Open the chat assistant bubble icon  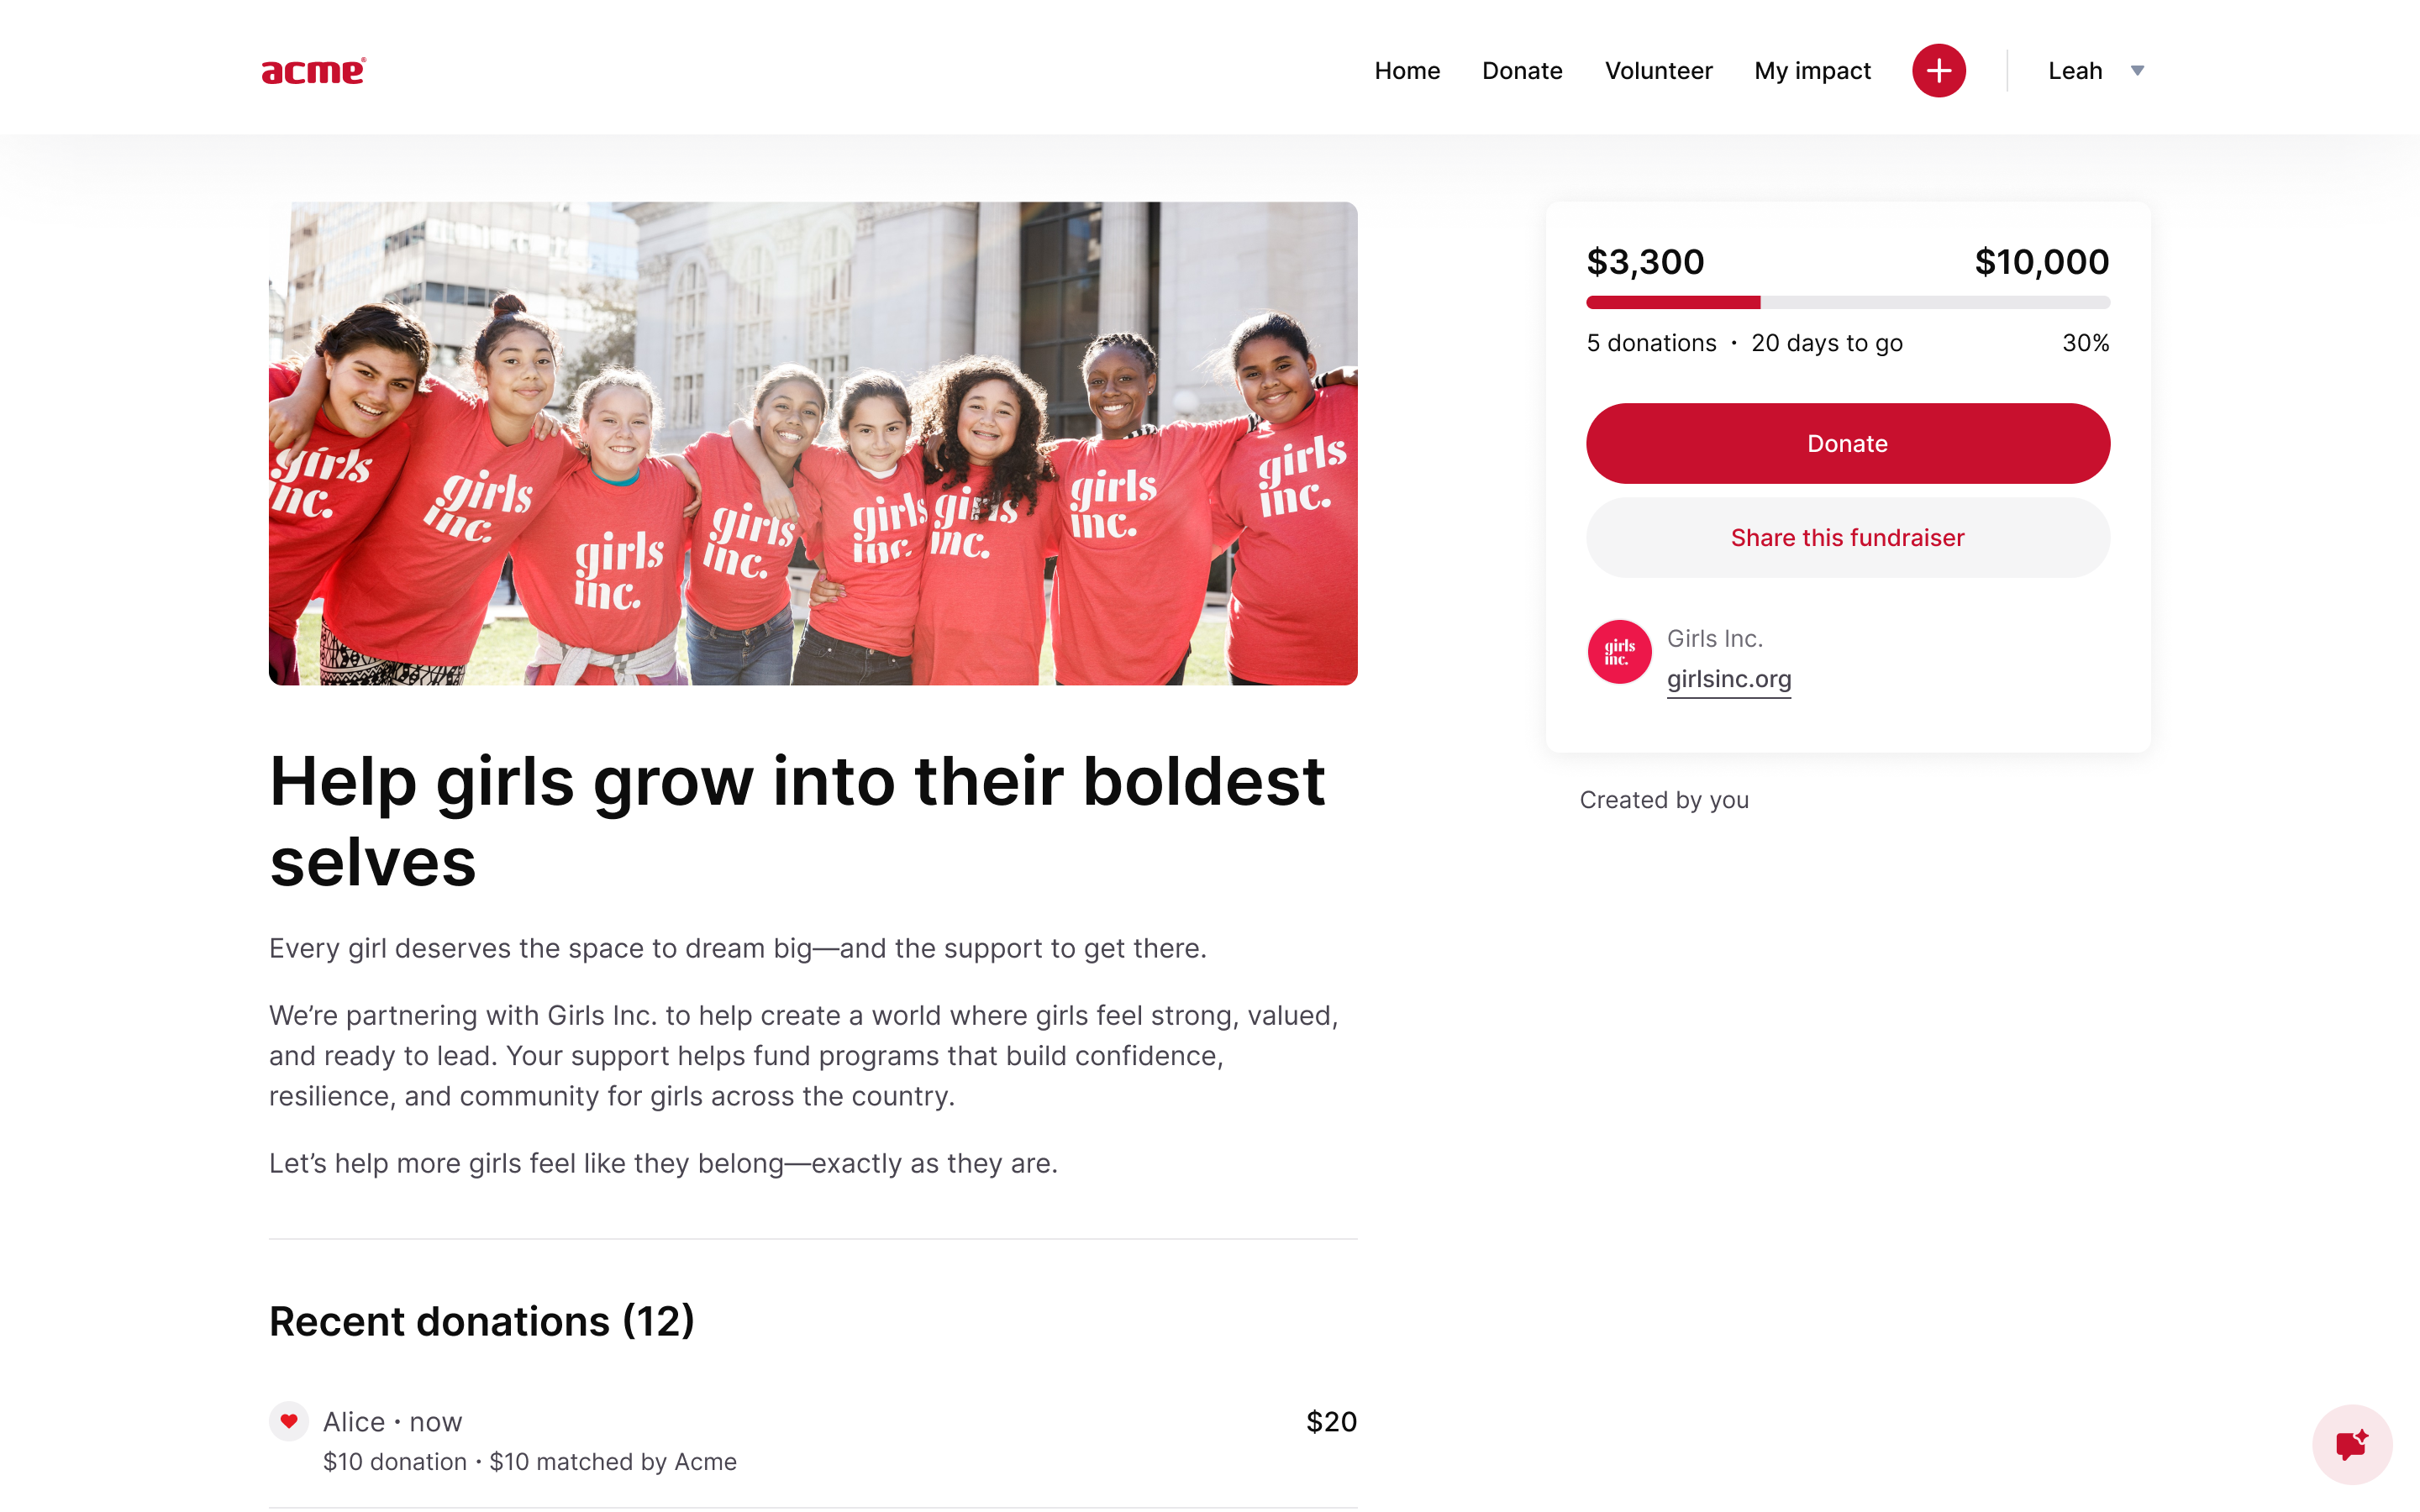tap(2351, 1444)
